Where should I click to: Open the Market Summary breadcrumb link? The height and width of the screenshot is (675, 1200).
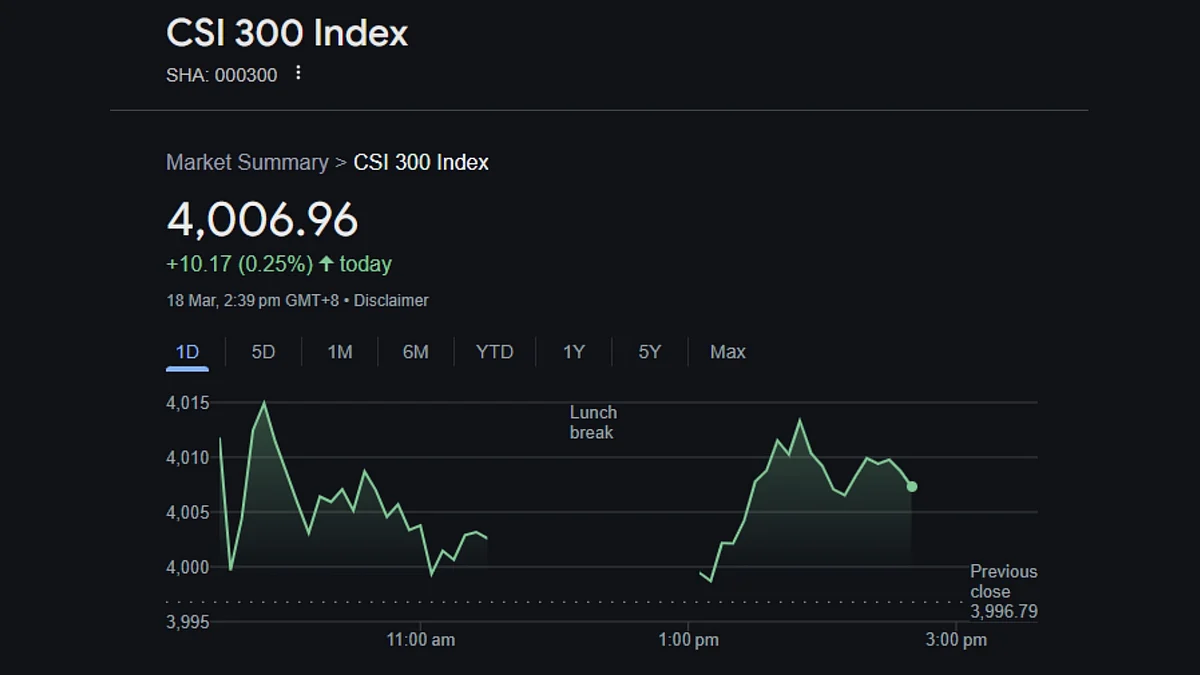coord(247,162)
